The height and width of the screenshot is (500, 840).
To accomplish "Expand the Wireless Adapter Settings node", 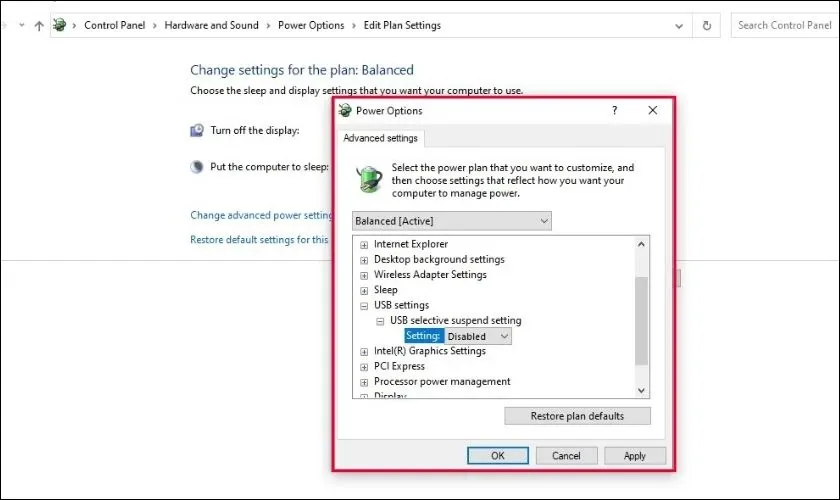I will (364, 275).
